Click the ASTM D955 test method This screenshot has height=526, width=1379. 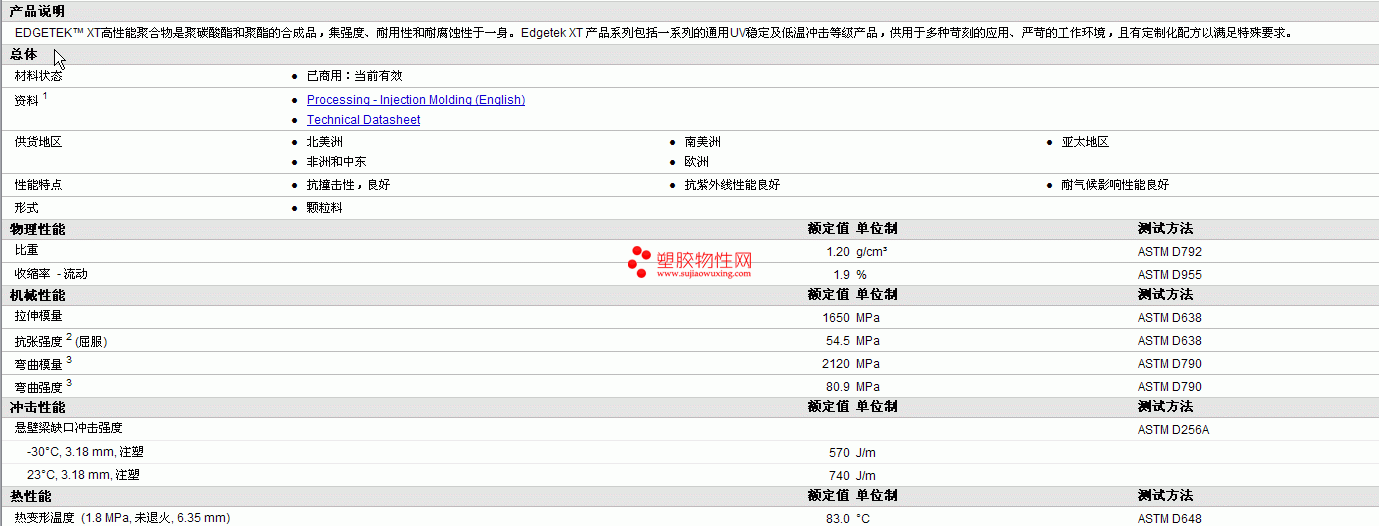1170,274
